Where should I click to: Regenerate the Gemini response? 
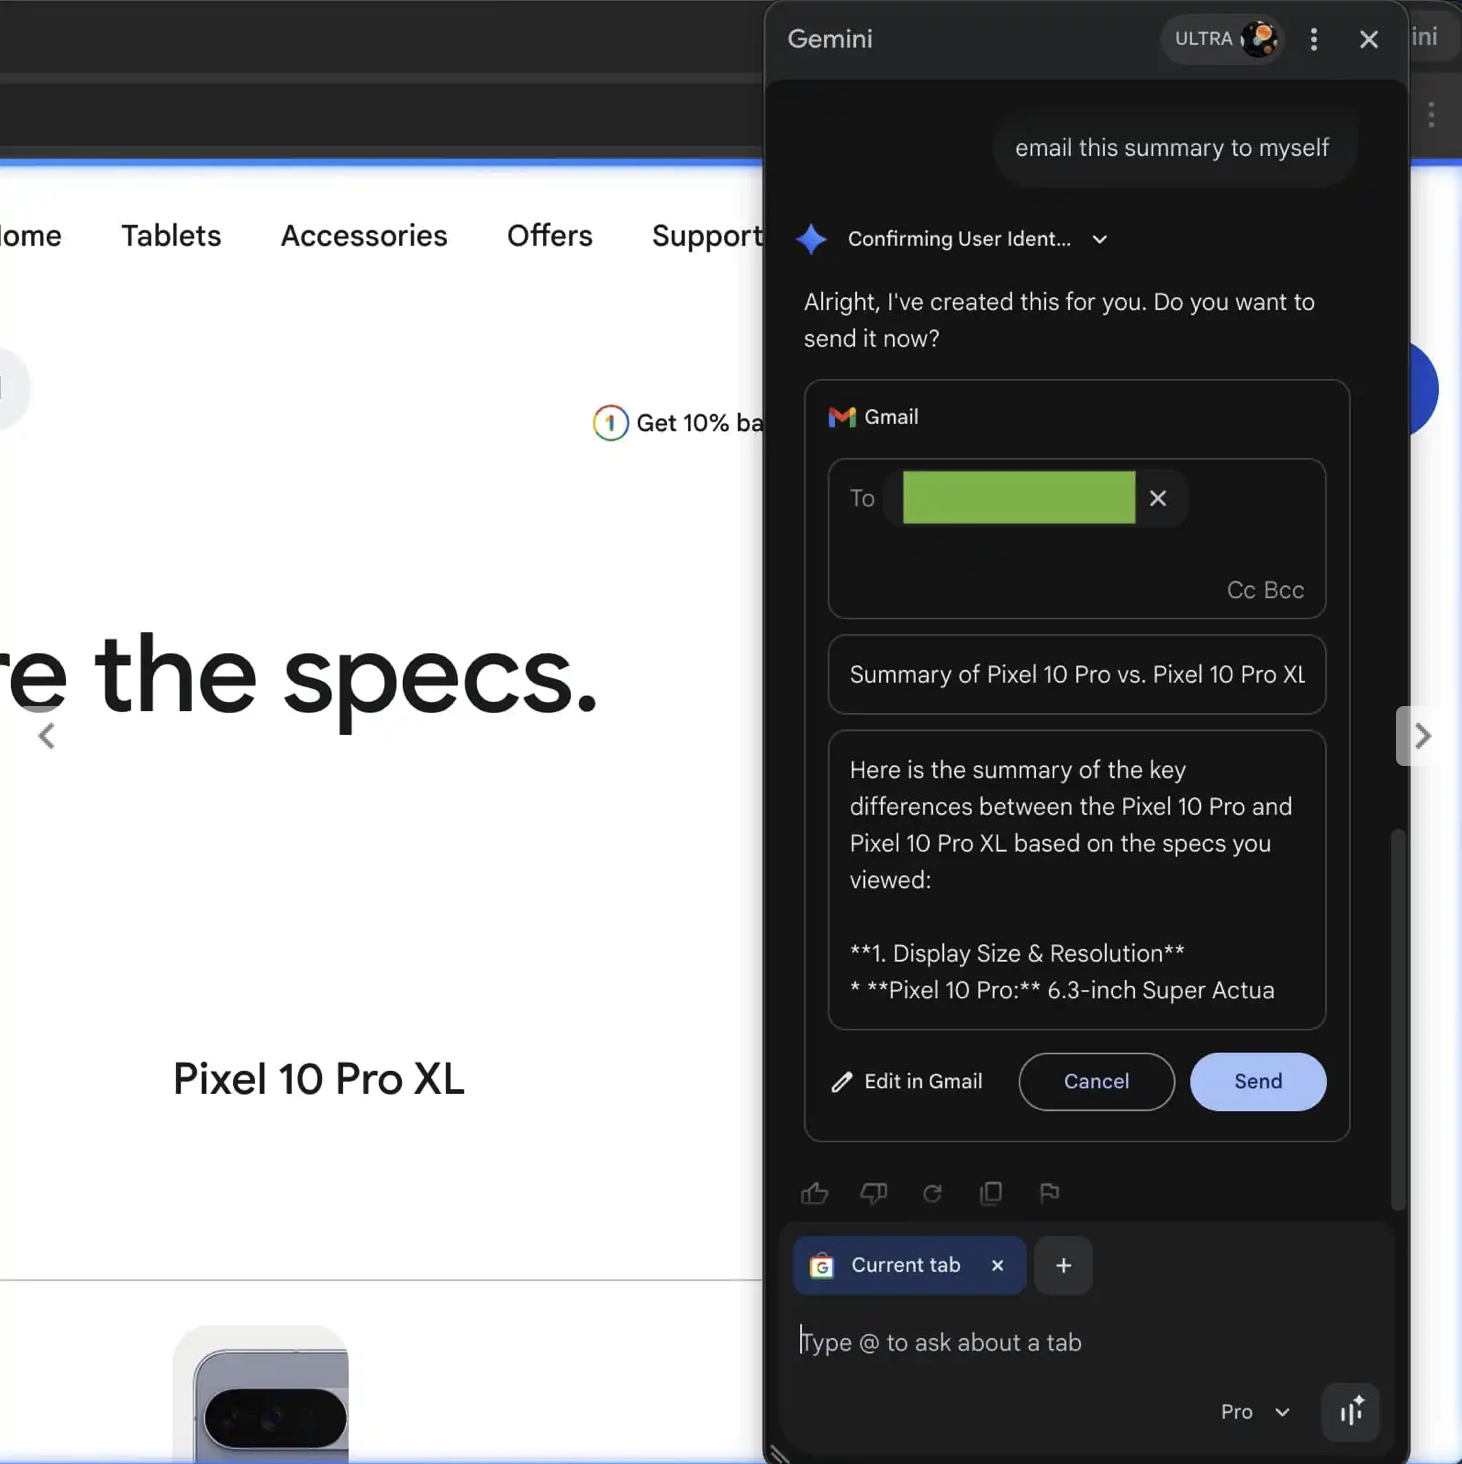click(x=932, y=1193)
